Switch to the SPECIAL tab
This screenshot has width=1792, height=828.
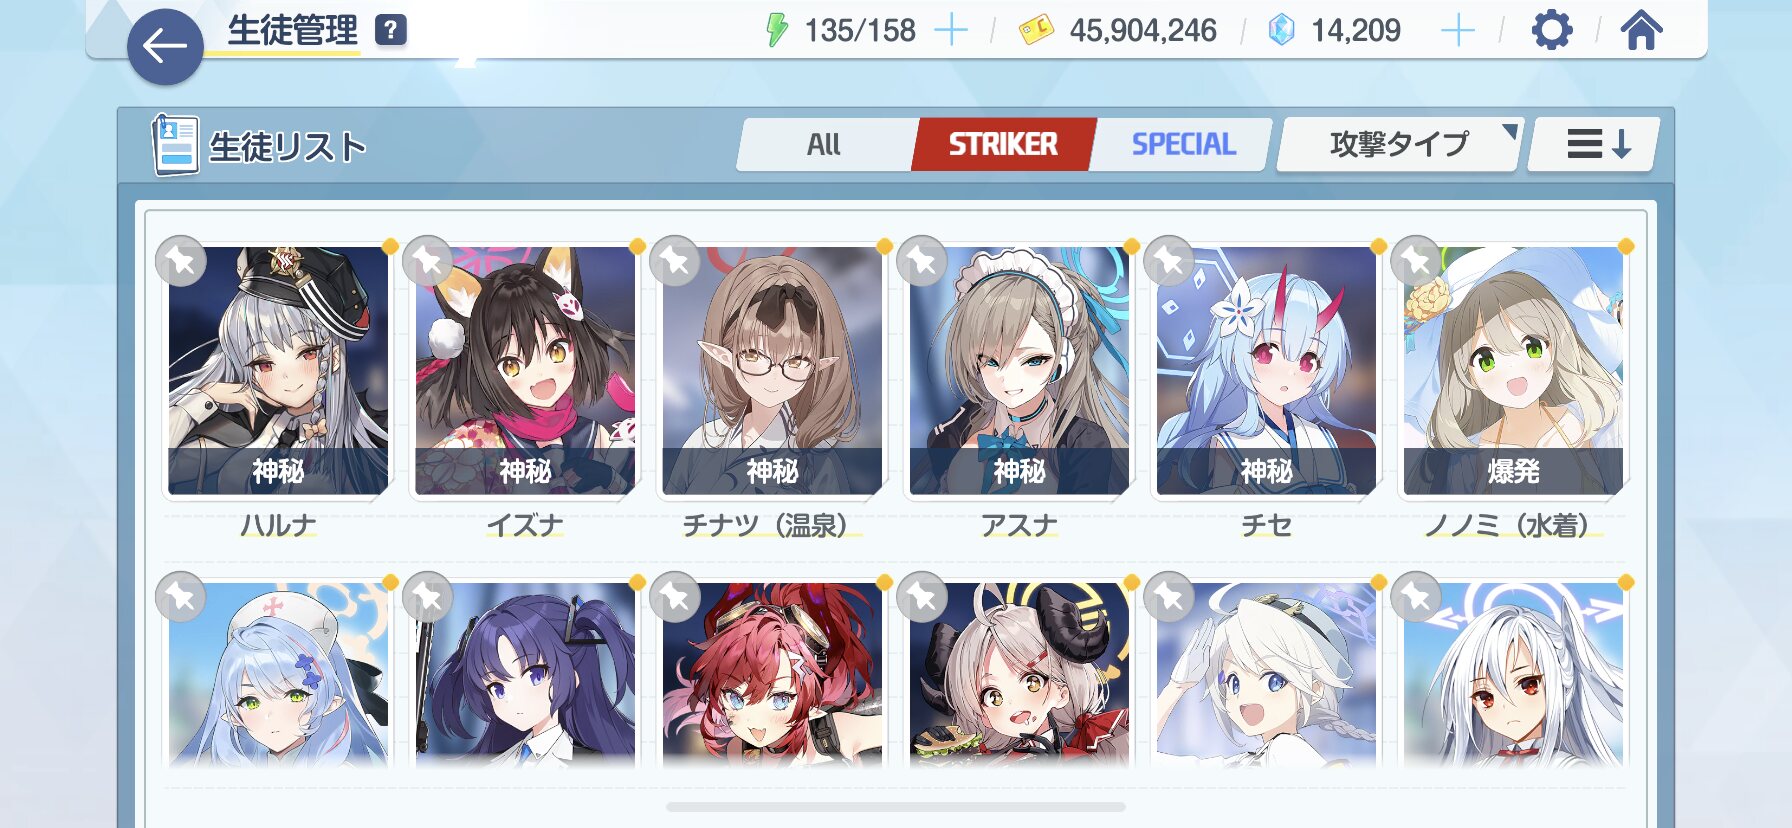click(1183, 144)
